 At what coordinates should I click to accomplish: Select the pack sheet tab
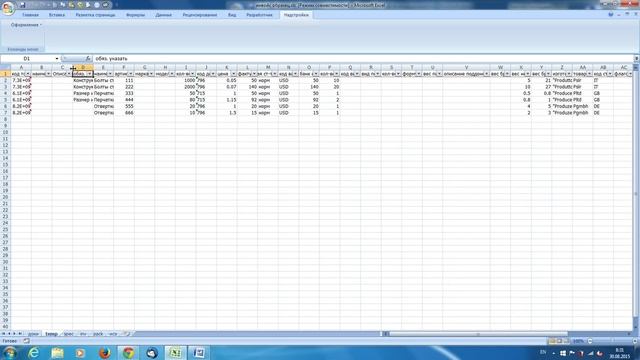tap(98, 334)
